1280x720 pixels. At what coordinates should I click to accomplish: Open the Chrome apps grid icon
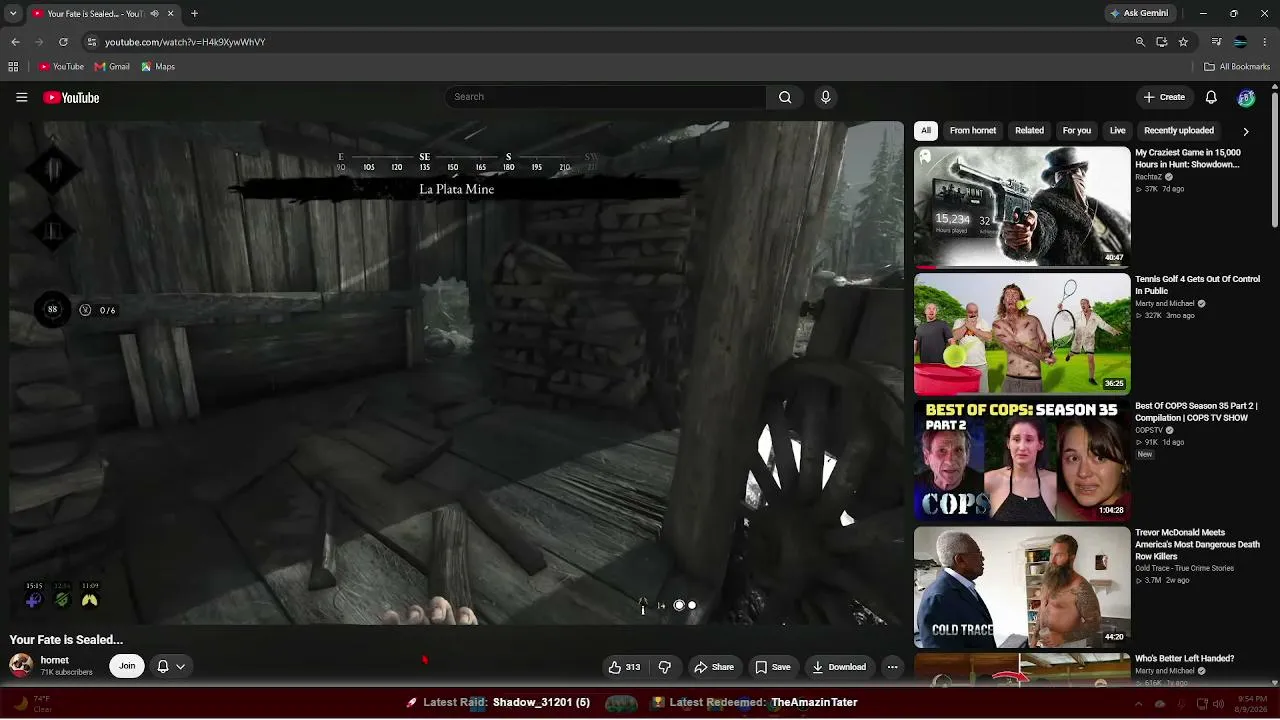13,67
